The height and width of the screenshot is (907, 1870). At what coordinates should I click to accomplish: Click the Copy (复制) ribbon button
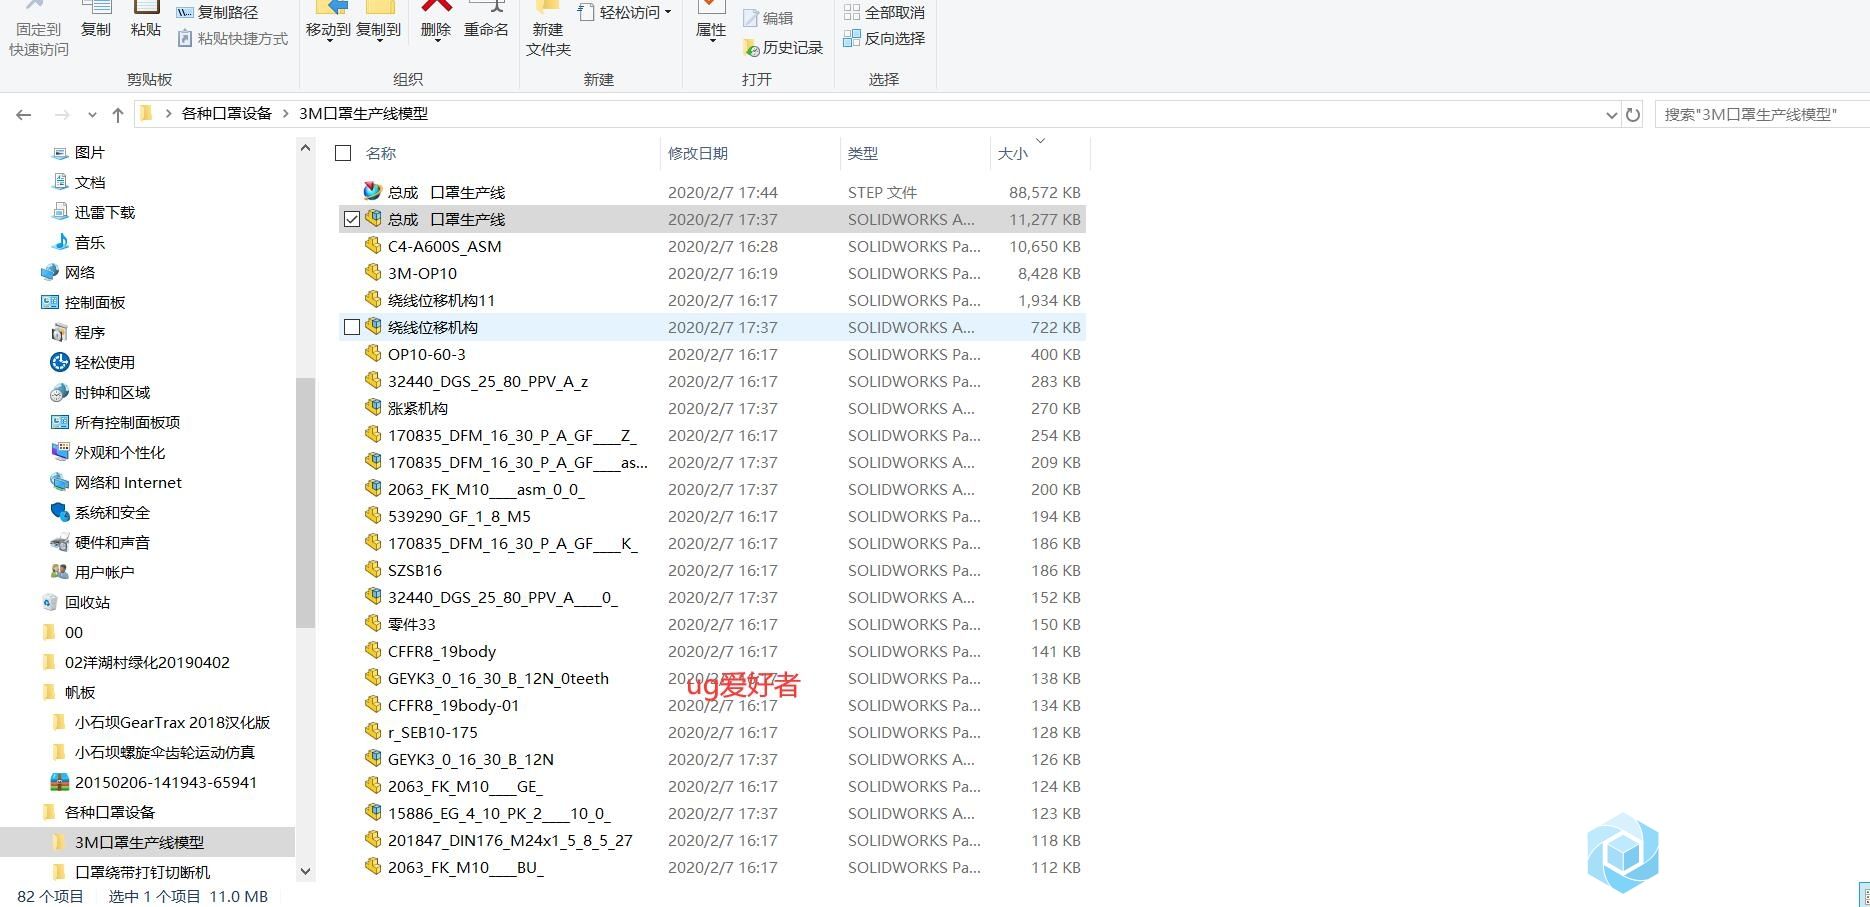click(96, 20)
